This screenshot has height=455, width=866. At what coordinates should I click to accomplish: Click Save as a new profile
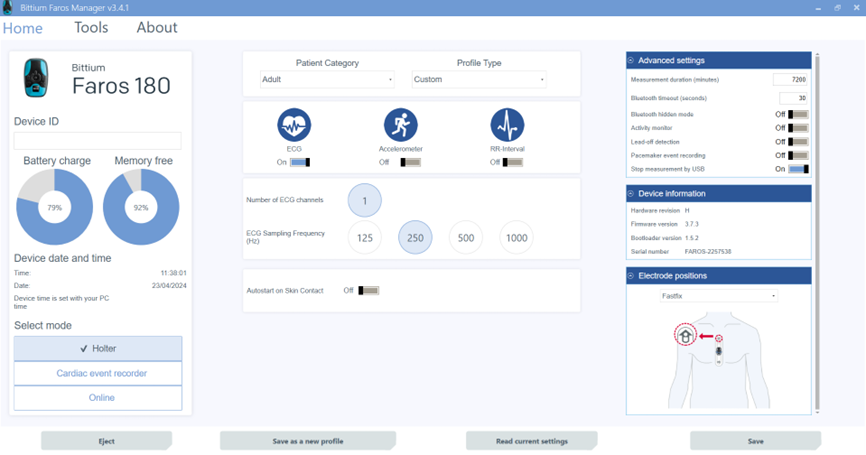coord(308,441)
